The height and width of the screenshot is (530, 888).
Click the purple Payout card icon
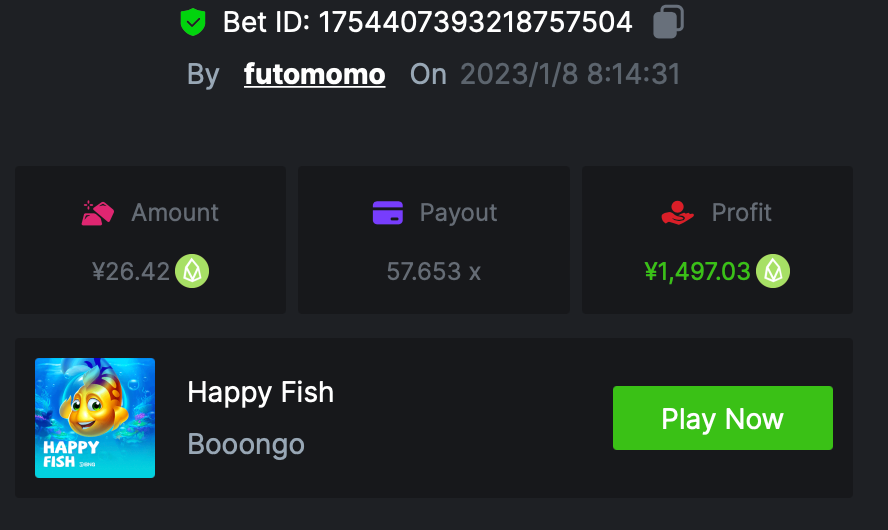[x=387, y=213]
